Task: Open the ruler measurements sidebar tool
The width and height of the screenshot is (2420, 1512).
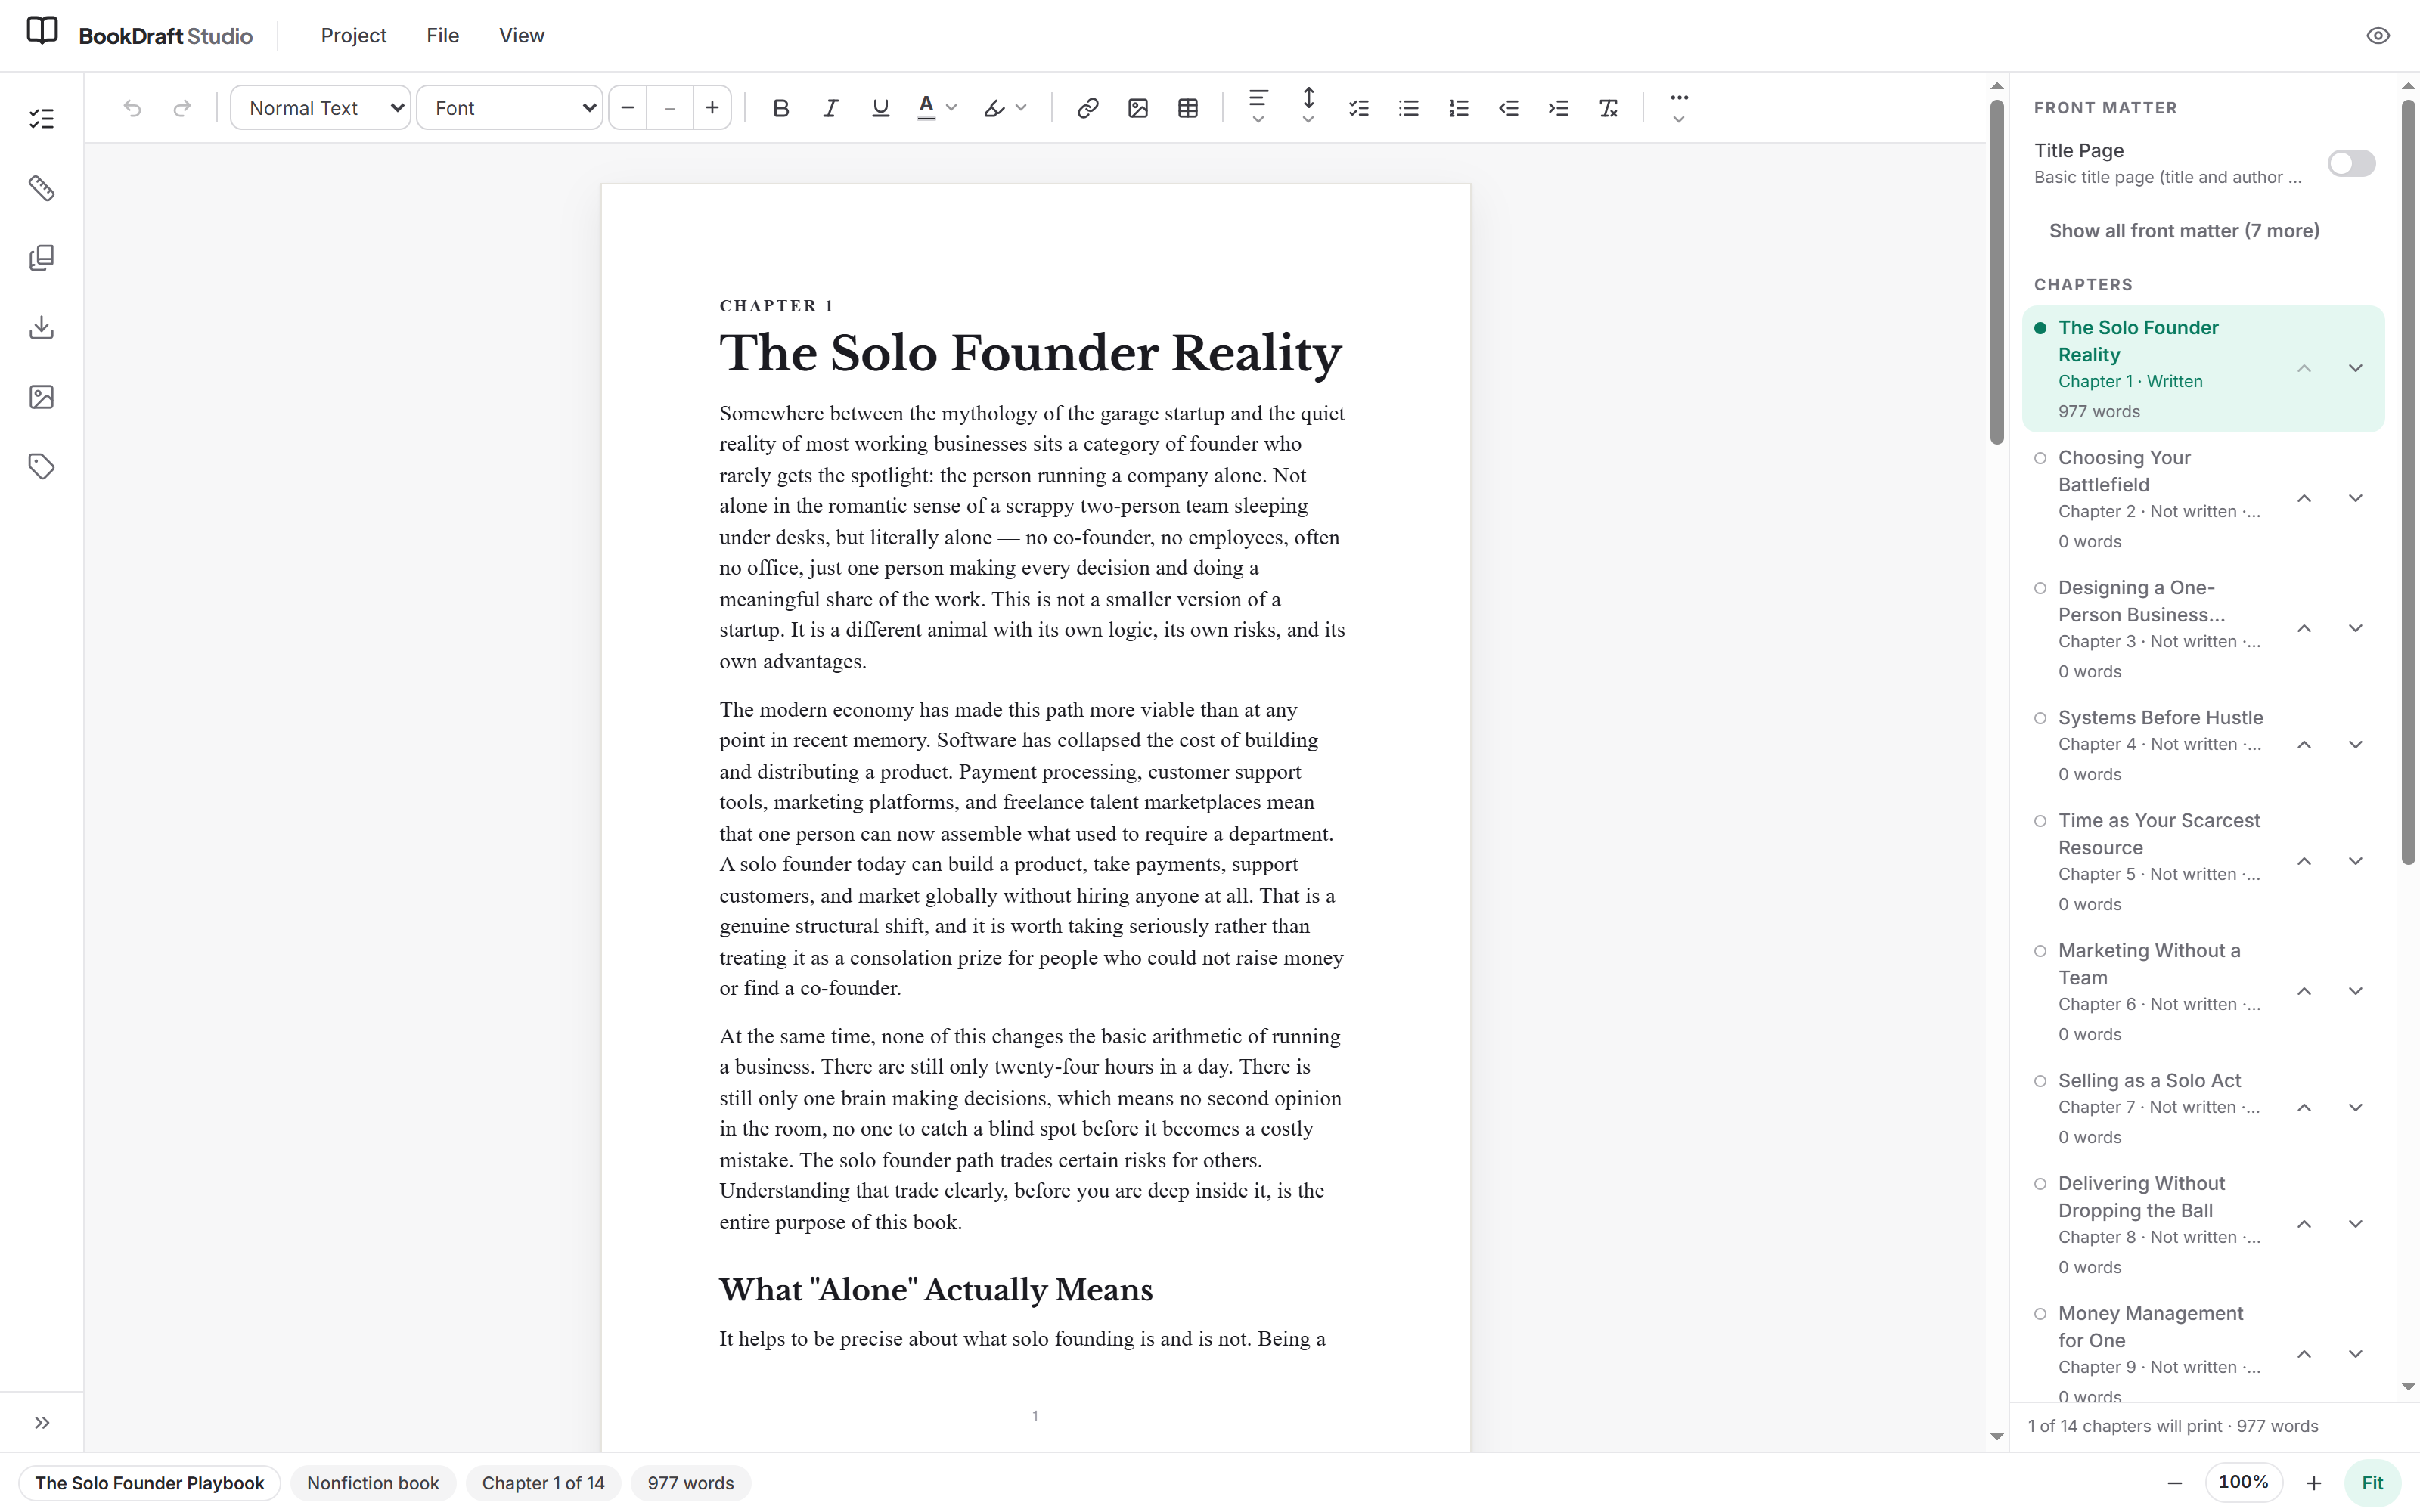Action: 41,188
